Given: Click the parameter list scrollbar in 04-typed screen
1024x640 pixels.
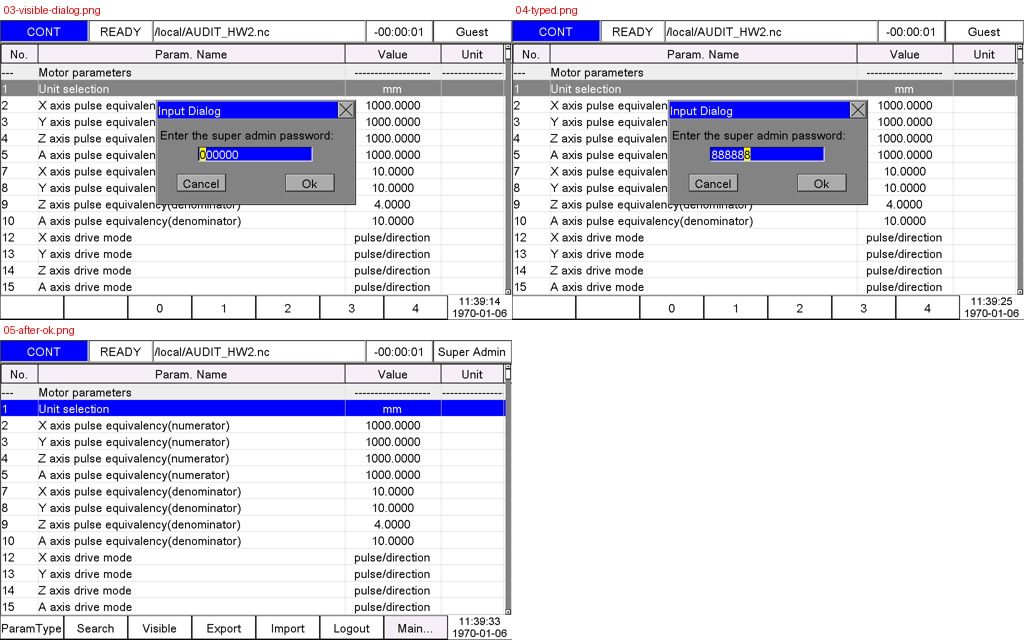Looking at the screenshot, I should (x=1020, y=170).
